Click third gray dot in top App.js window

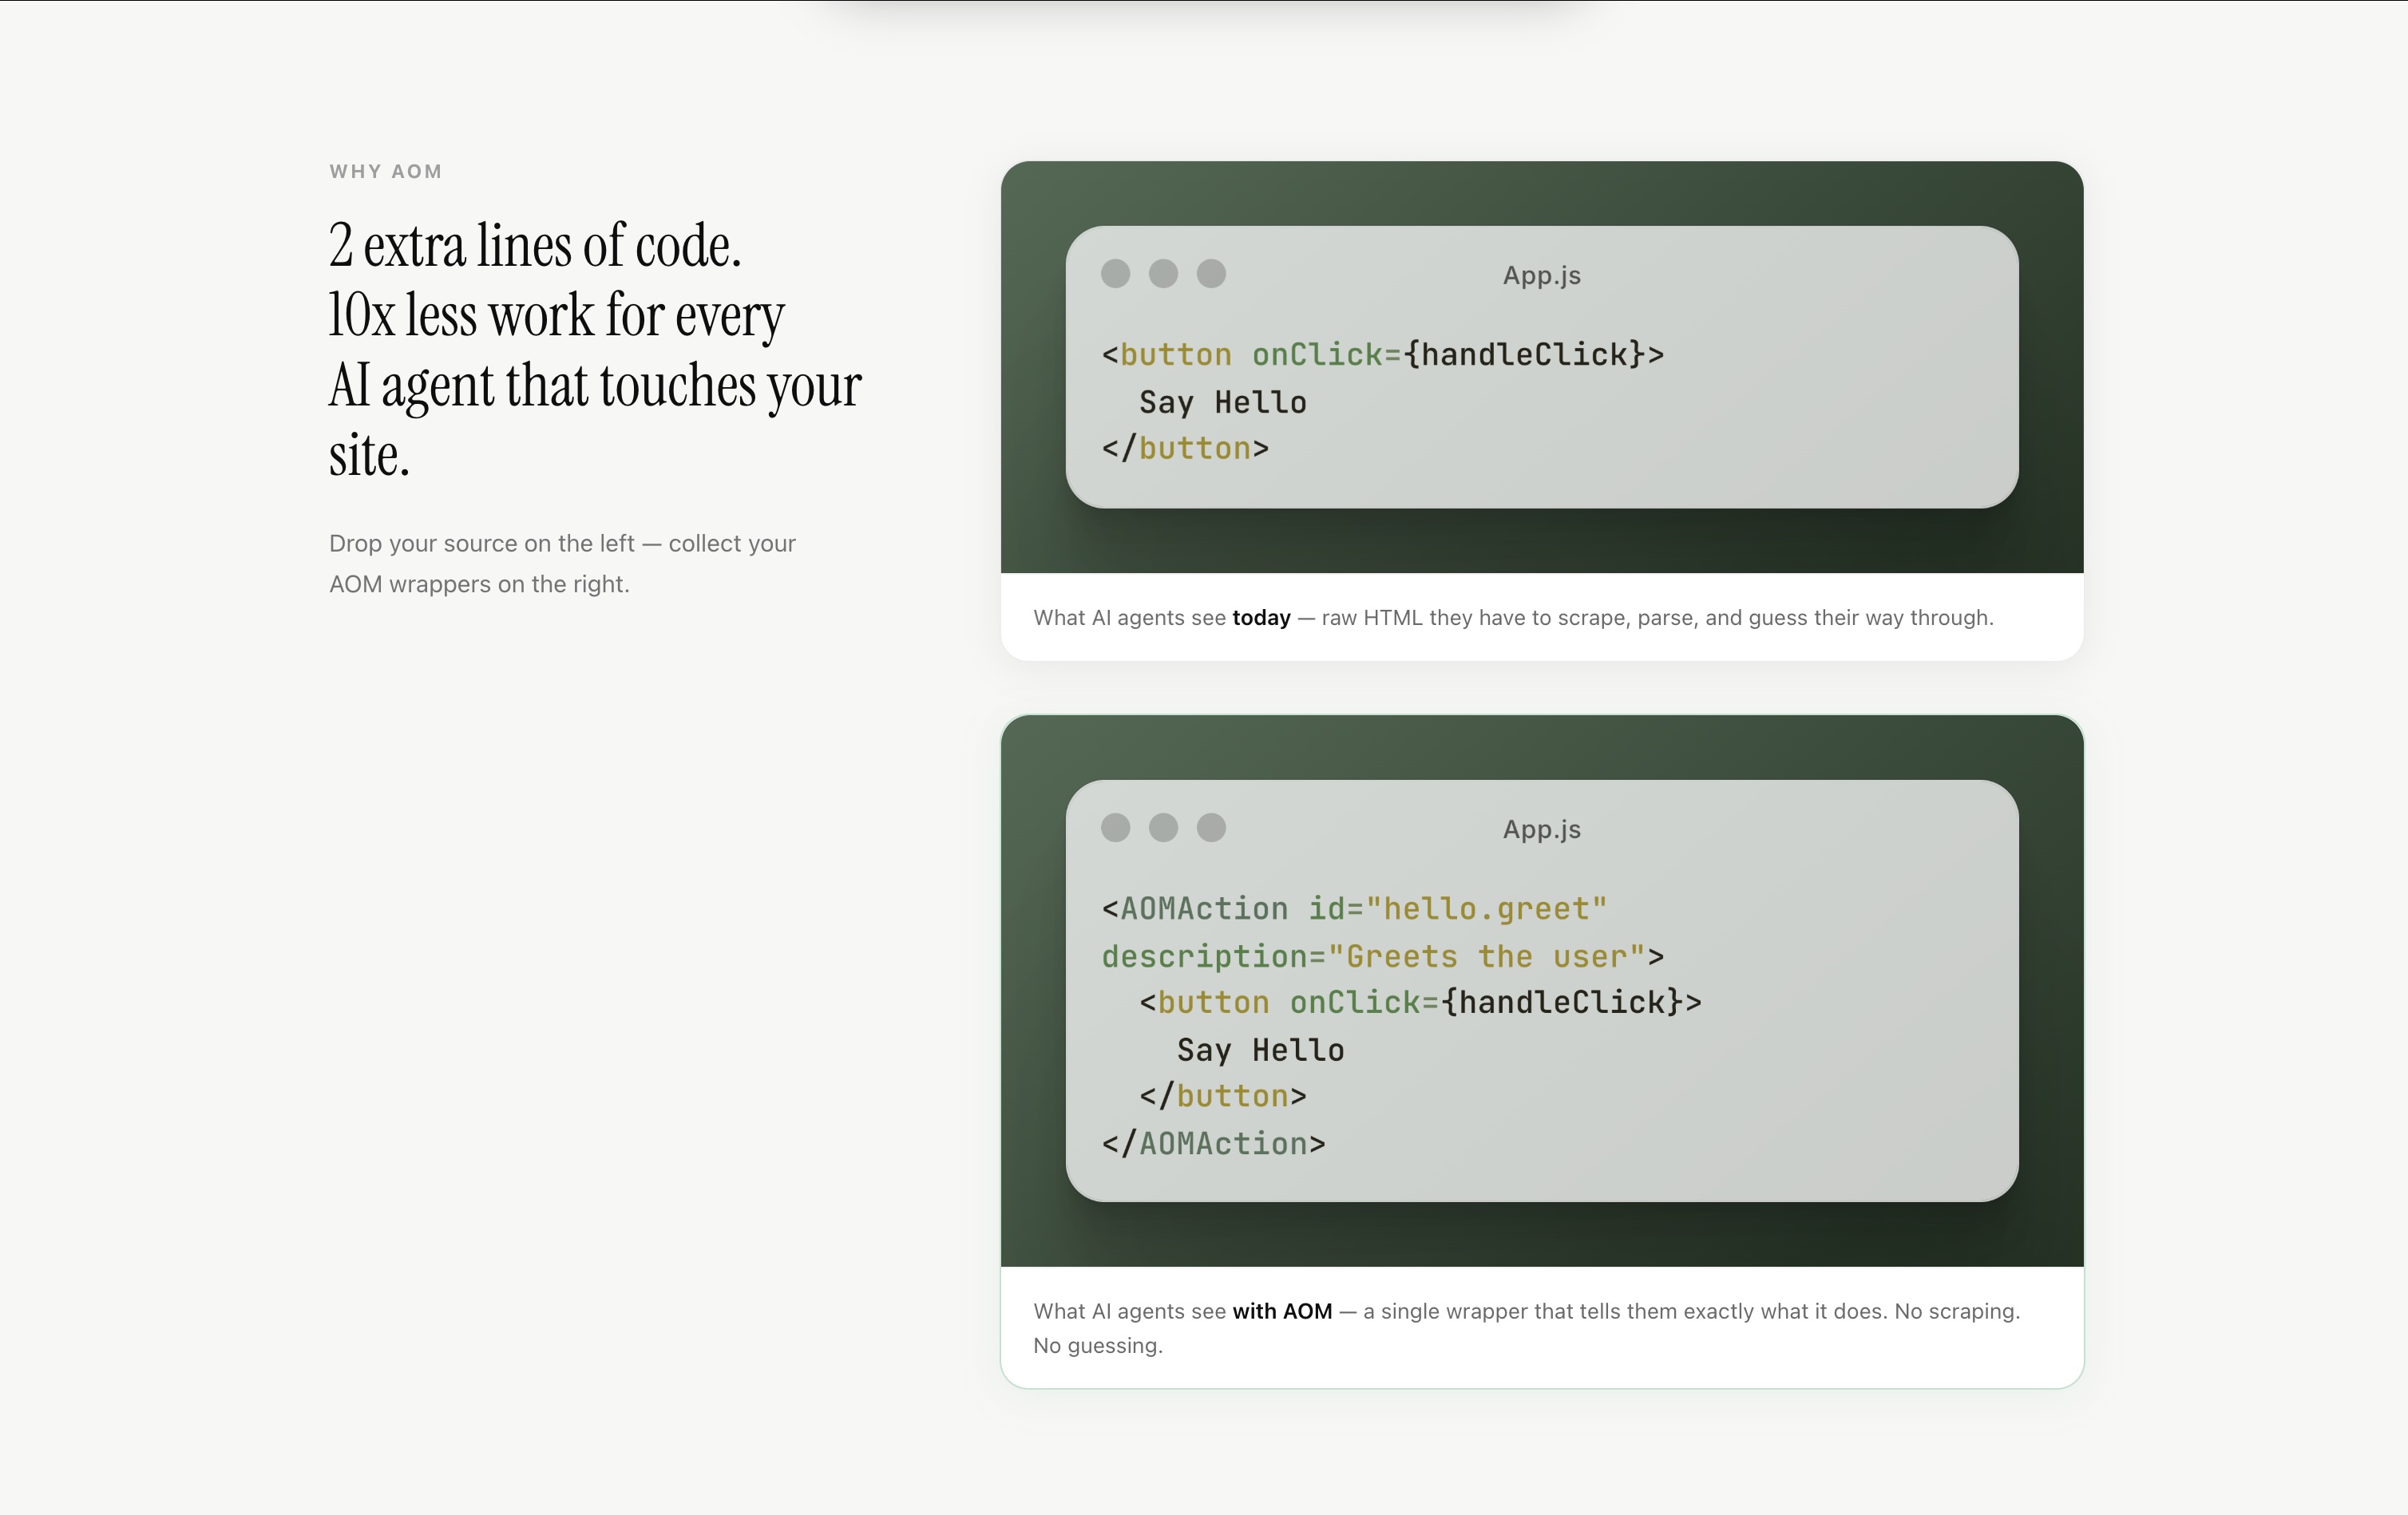click(1211, 274)
